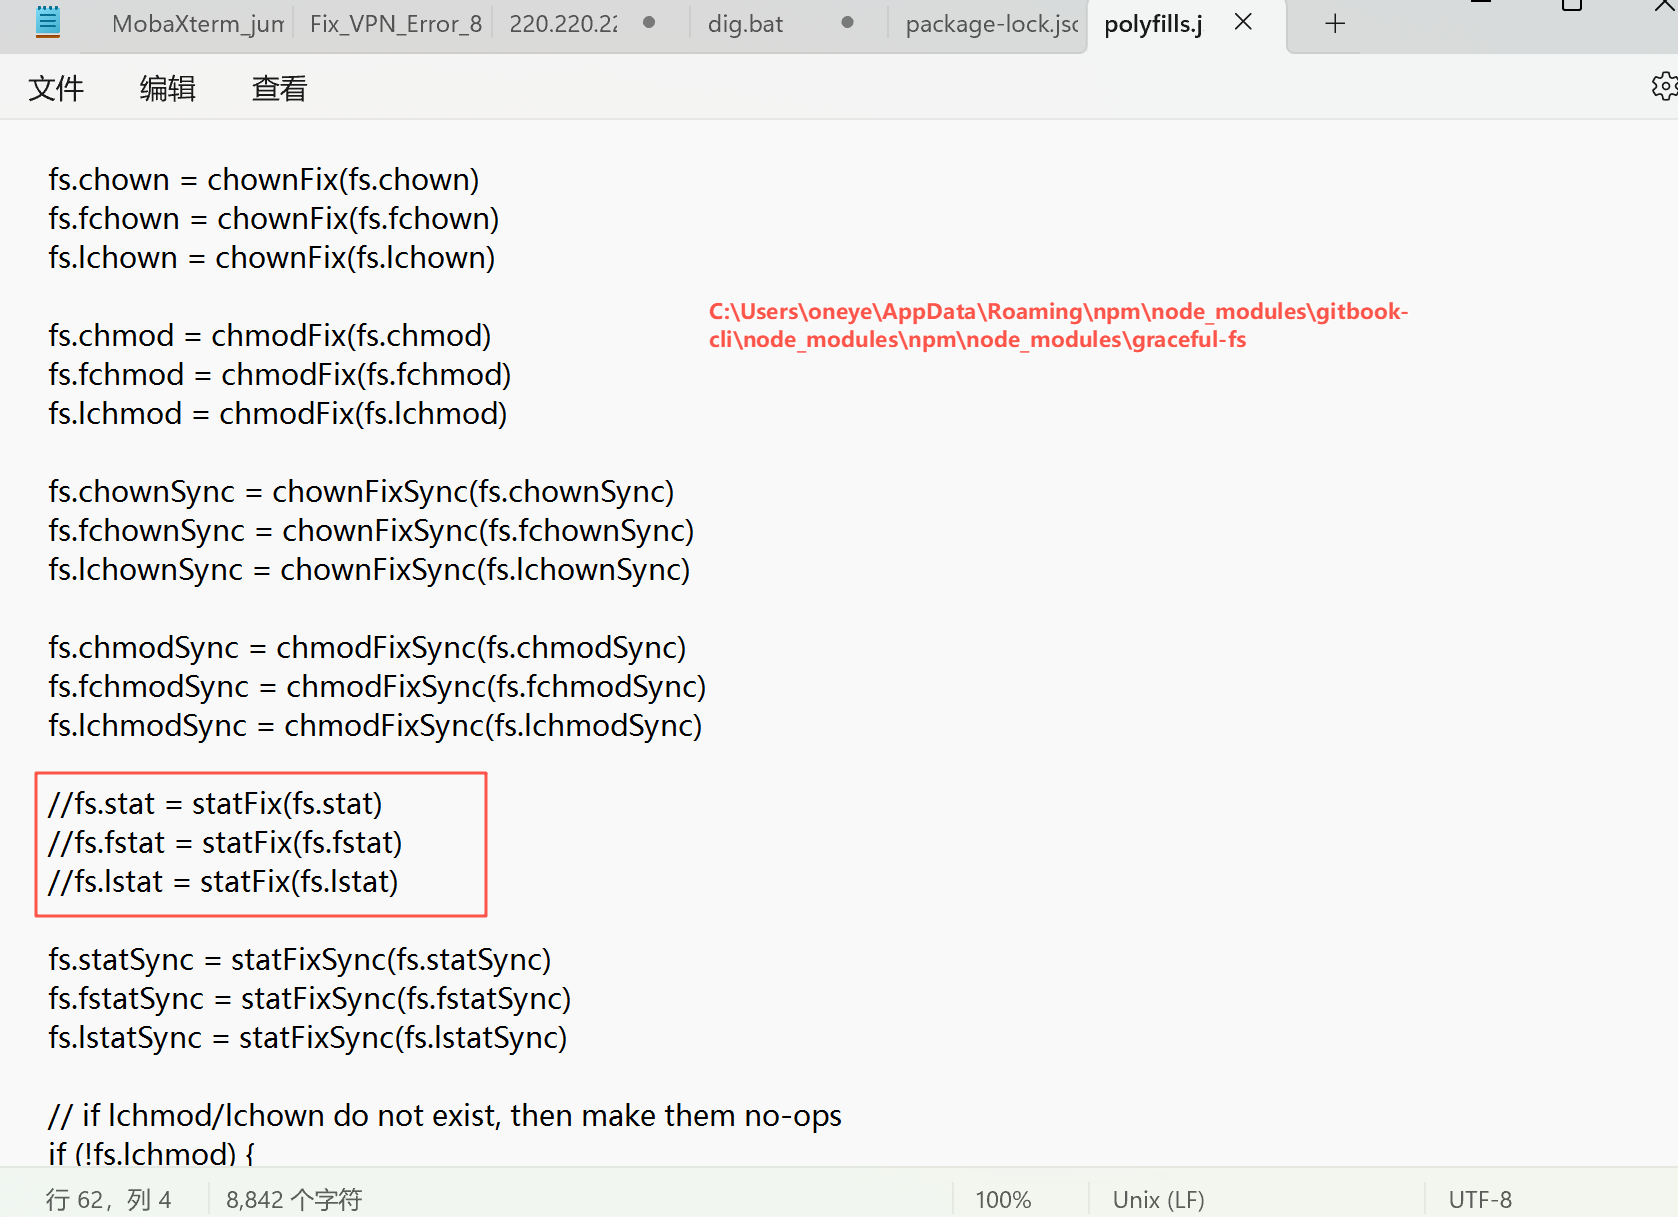Image resolution: width=1678 pixels, height=1217 pixels.
Task: Switch to the package-lock.json tab
Action: (991, 24)
